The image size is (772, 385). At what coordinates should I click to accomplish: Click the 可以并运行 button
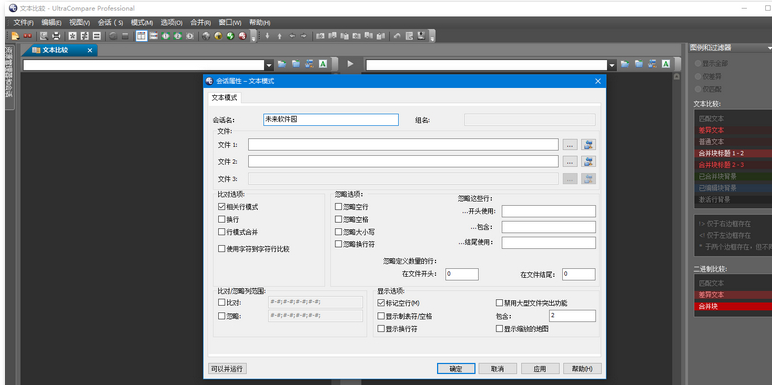point(227,369)
